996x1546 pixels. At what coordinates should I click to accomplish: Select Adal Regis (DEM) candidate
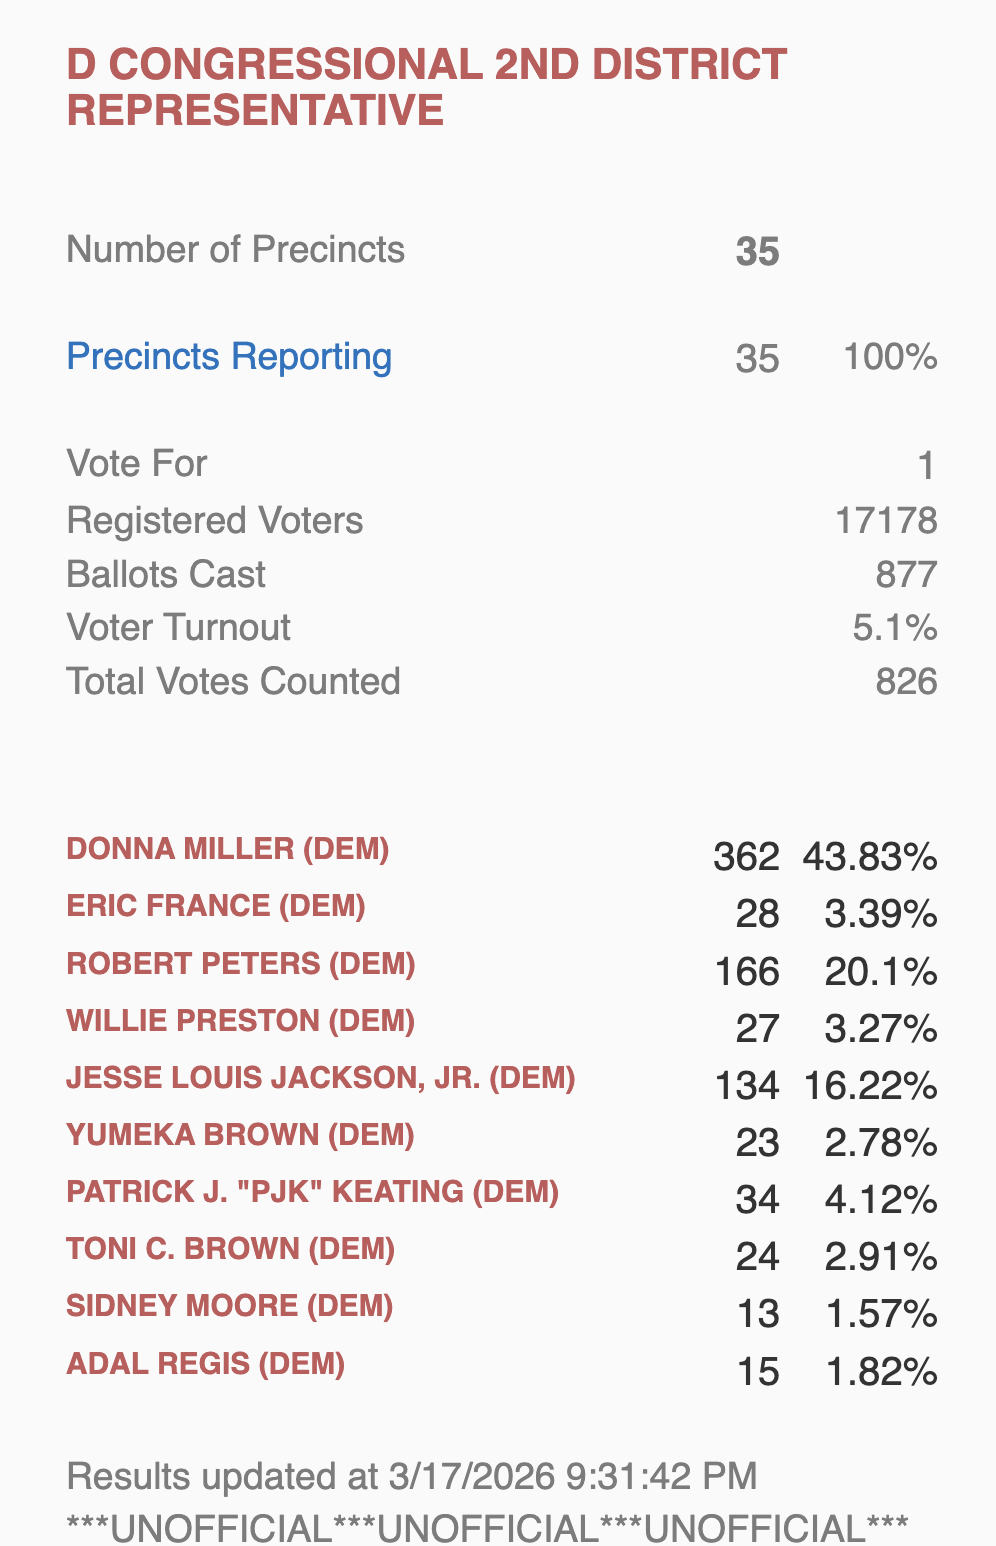[x=206, y=1364]
